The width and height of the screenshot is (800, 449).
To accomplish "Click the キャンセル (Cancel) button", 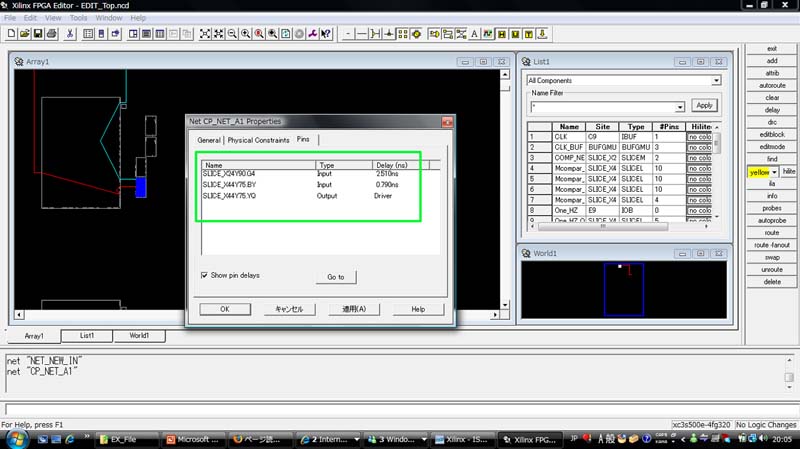I will pos(289,309).
